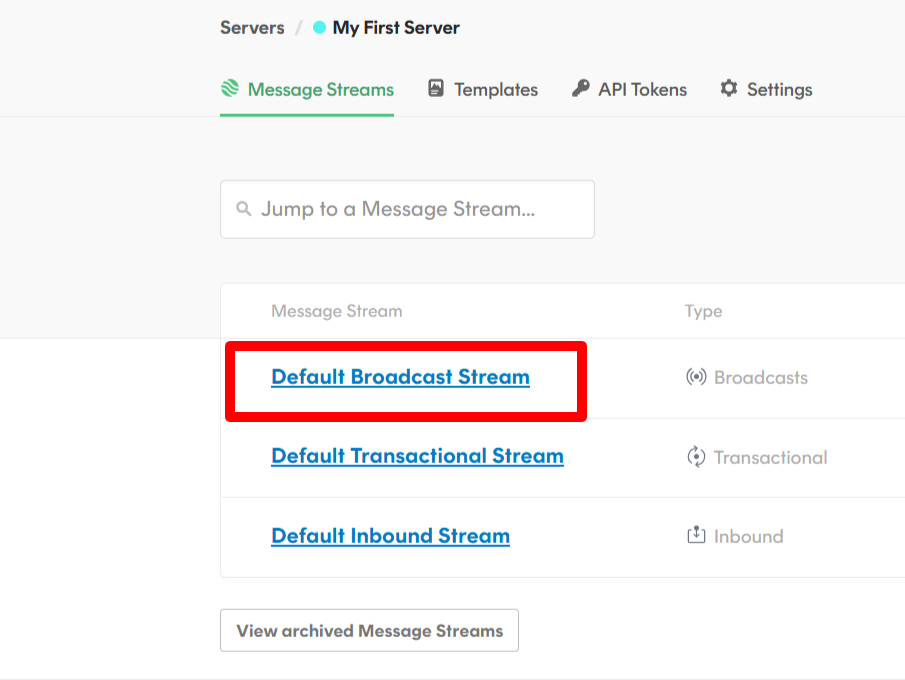Select the Message Streams tab label
This screenshot has height=680, width=905.
pos(320,90)
